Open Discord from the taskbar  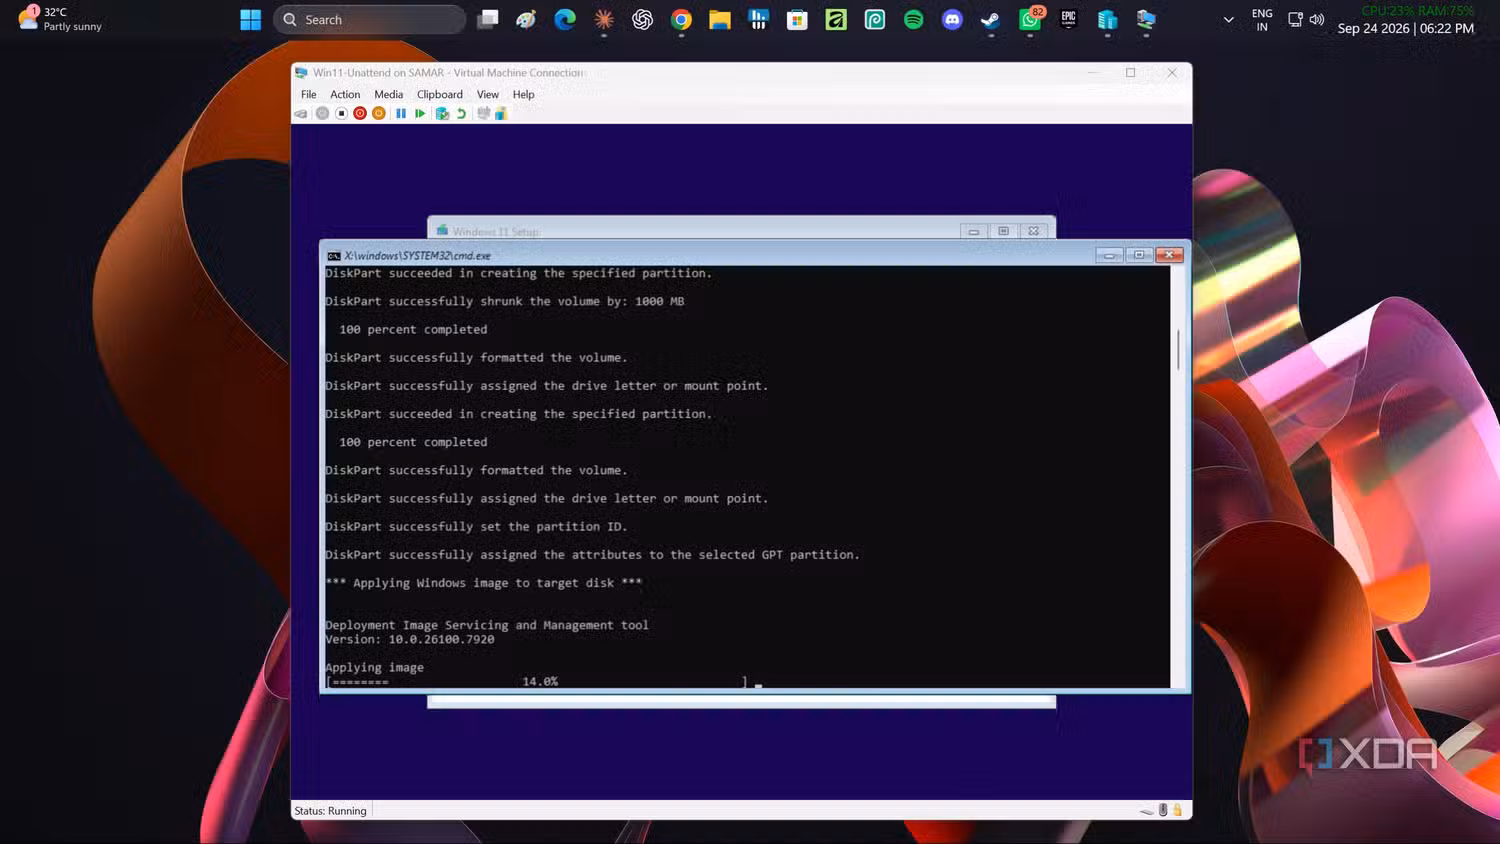[x=952, y=20]
